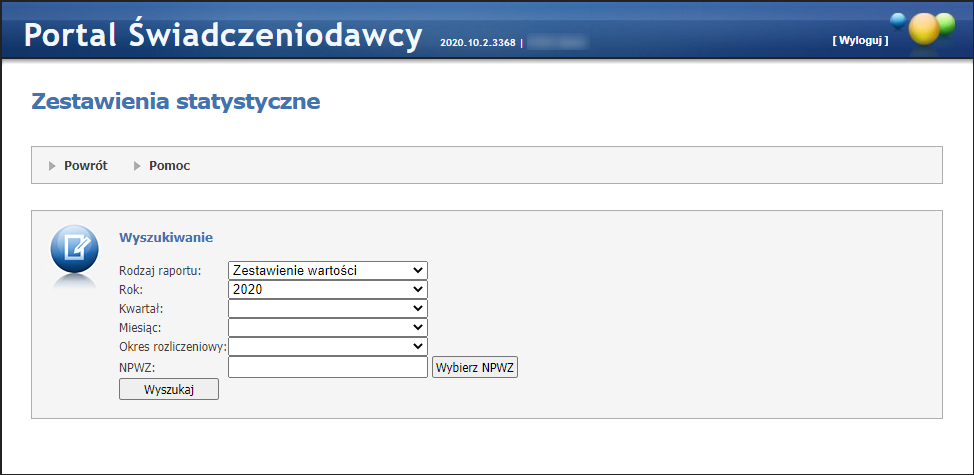The height and width of the screenshot is (475, 974).
Task: Click the version number 2020.10.2.3368 text
Action: (477, 44)
